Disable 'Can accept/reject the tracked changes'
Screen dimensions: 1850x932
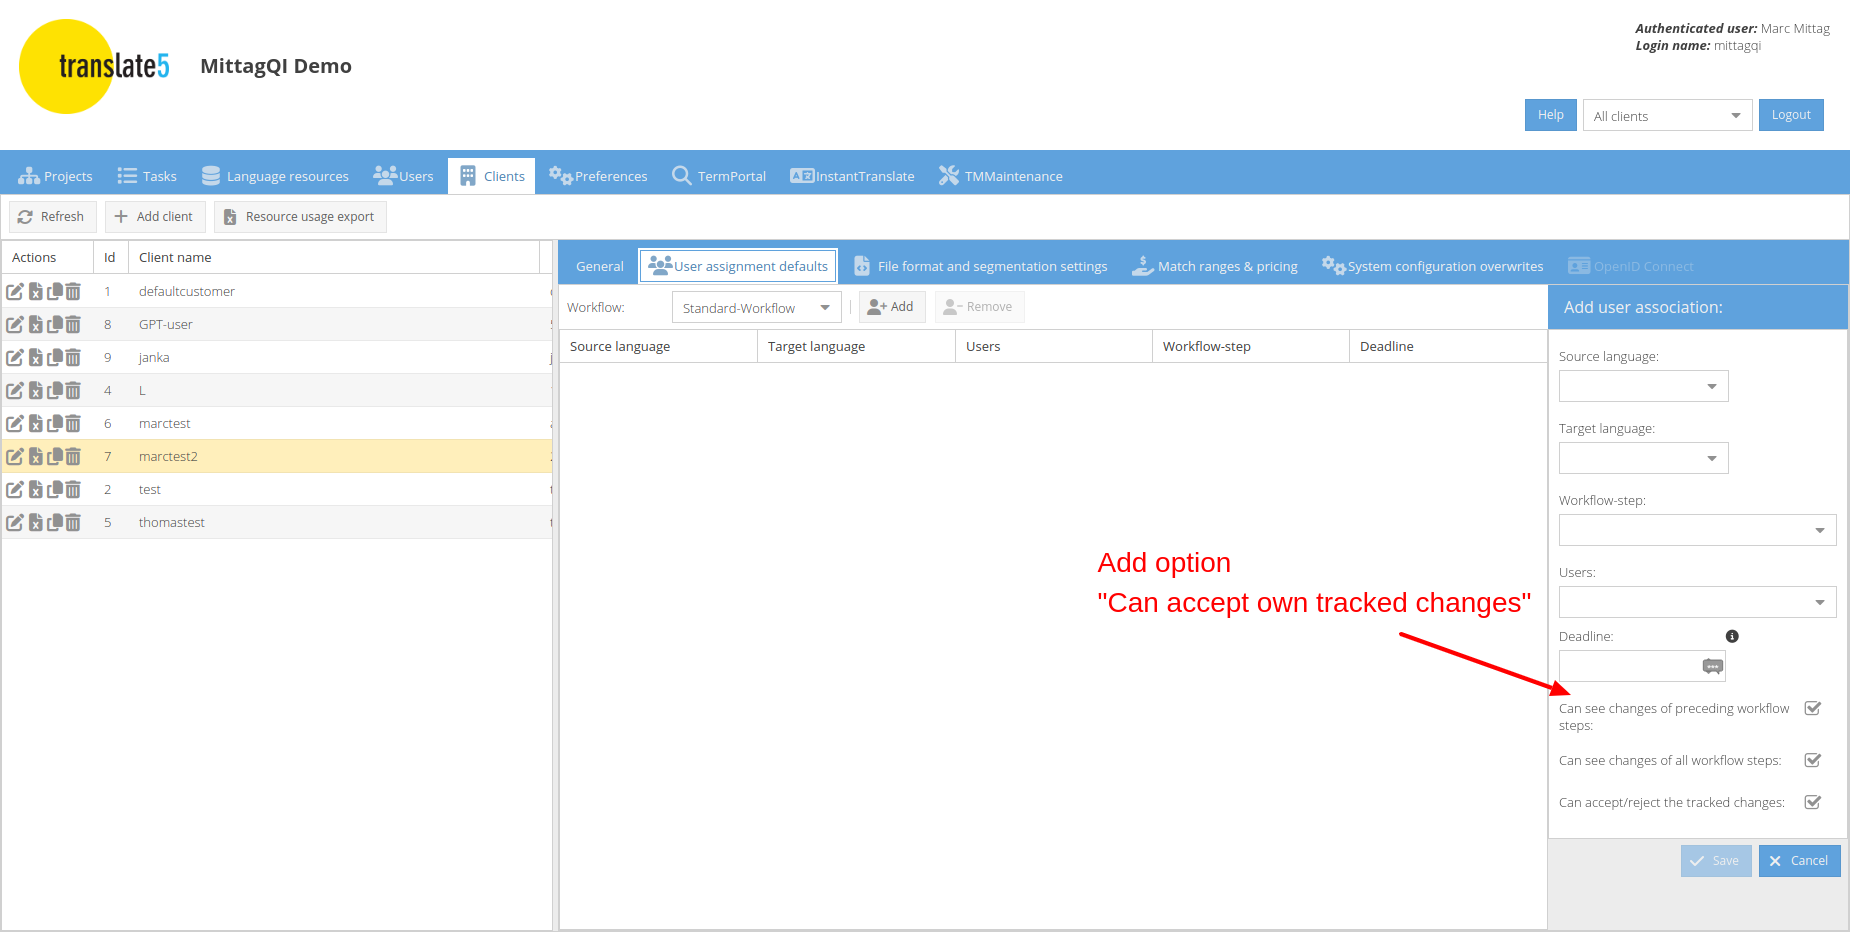point(1812,802)
